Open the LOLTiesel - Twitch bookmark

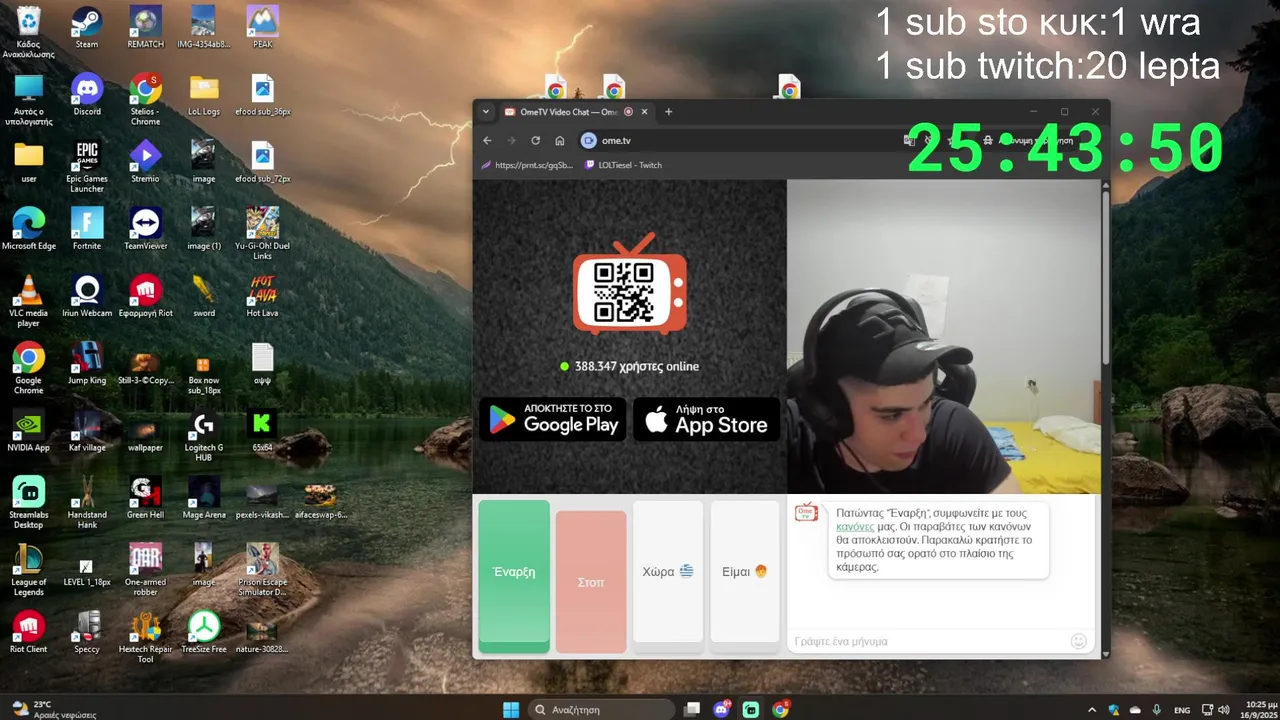pyautogui.click(x=624, y=165)
